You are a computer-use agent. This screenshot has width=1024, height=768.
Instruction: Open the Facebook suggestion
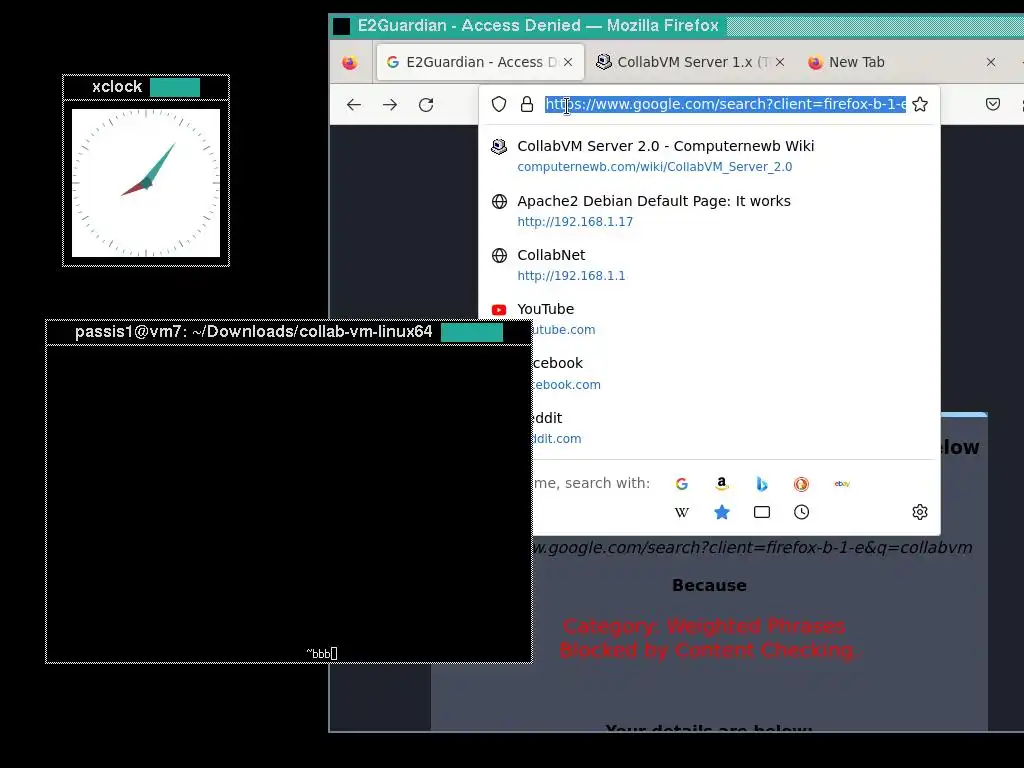coord(734,373)
